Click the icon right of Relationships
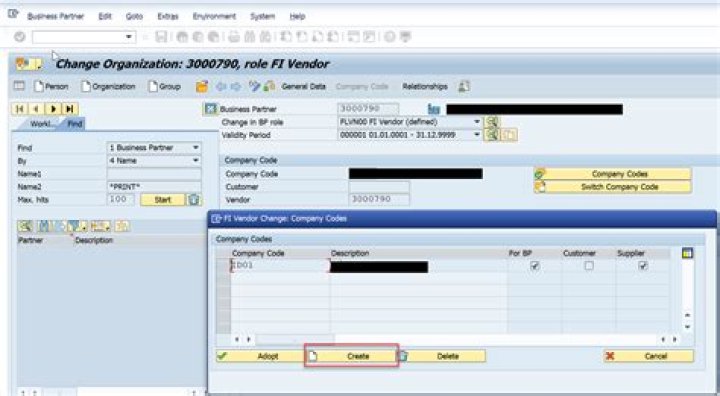720x396 pixels. (464, 86)
